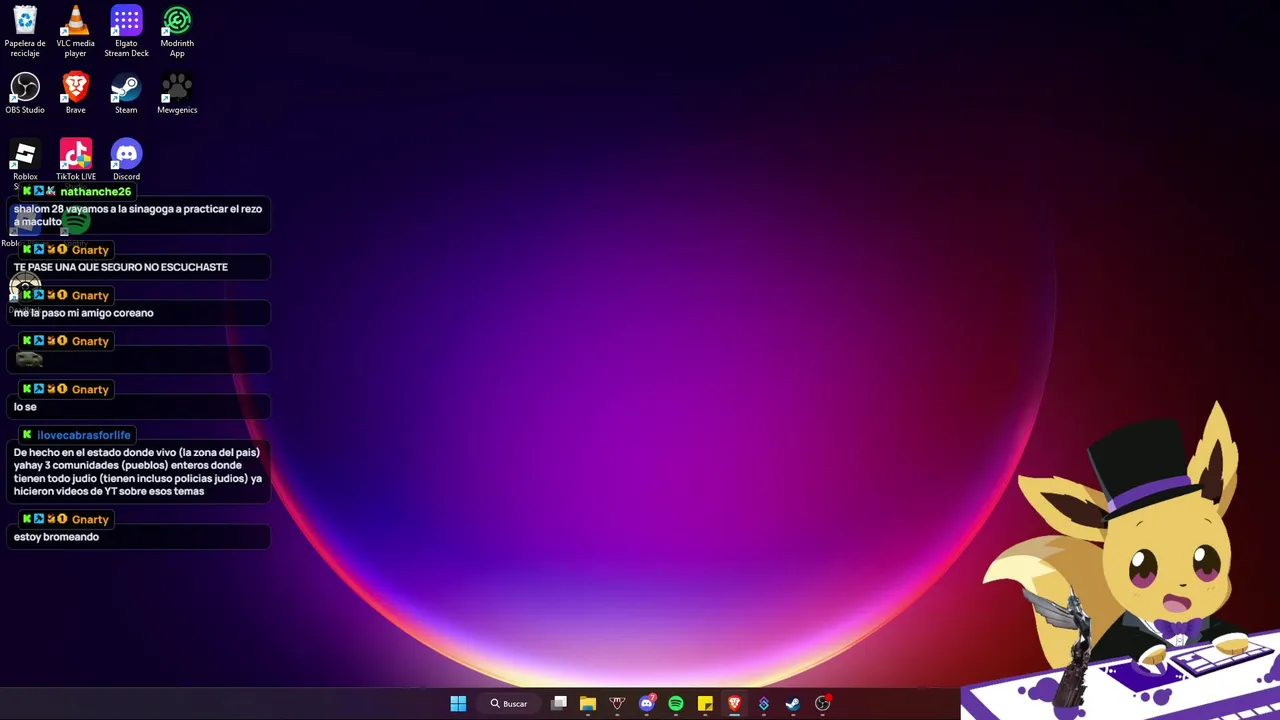Open the Modrinth App desktop shortcut
1280x720 pixels.
(x=177, y=31)
